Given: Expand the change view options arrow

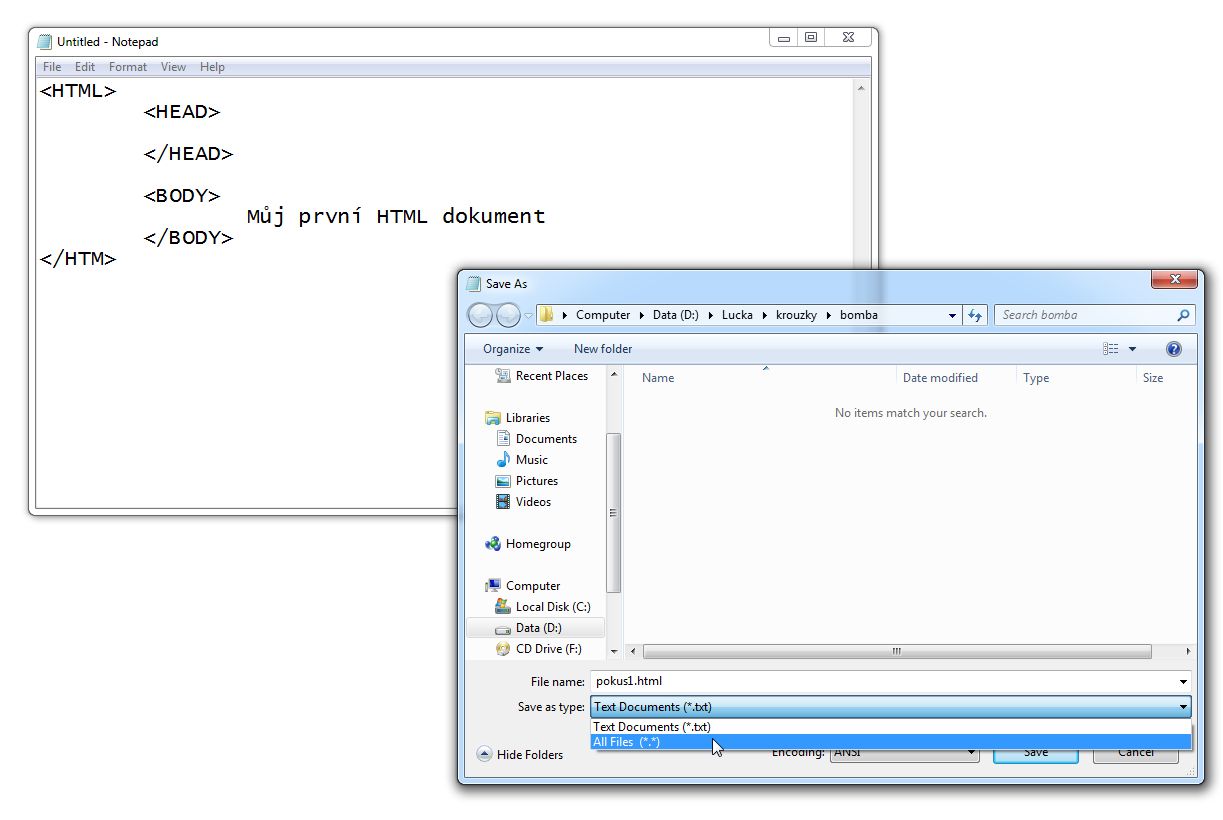Looking at the screenshot, I should pos(1133,349).
